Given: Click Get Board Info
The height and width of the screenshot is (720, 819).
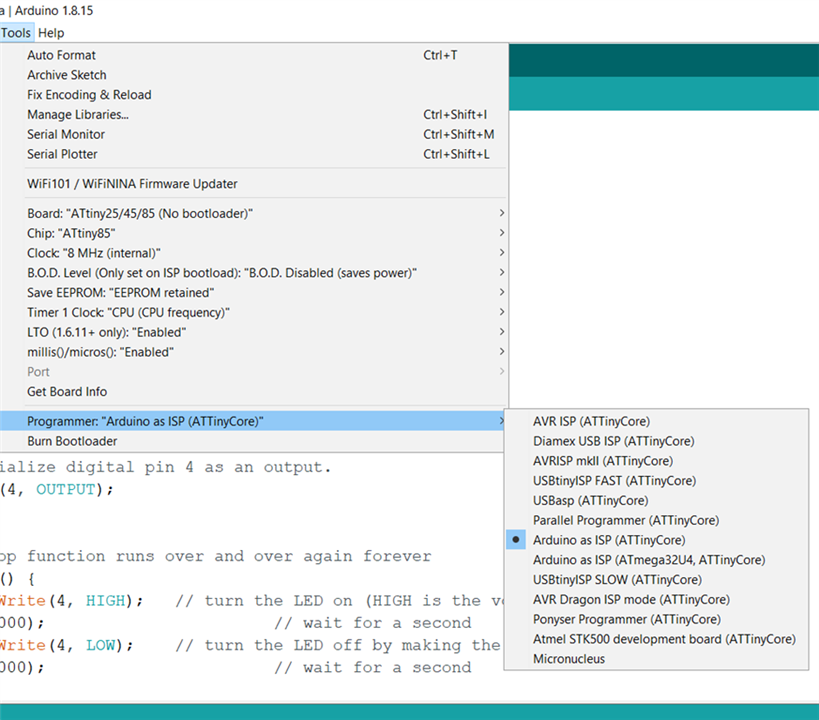Looking at the screenshot, I should tap(67, 391).
